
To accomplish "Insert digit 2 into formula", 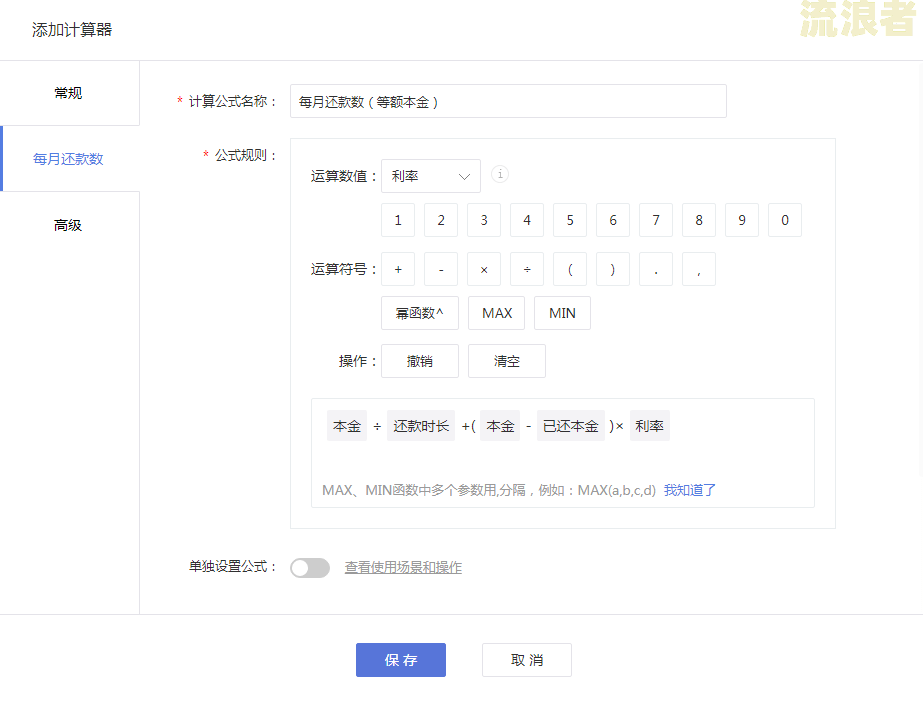I will (441, 220).
